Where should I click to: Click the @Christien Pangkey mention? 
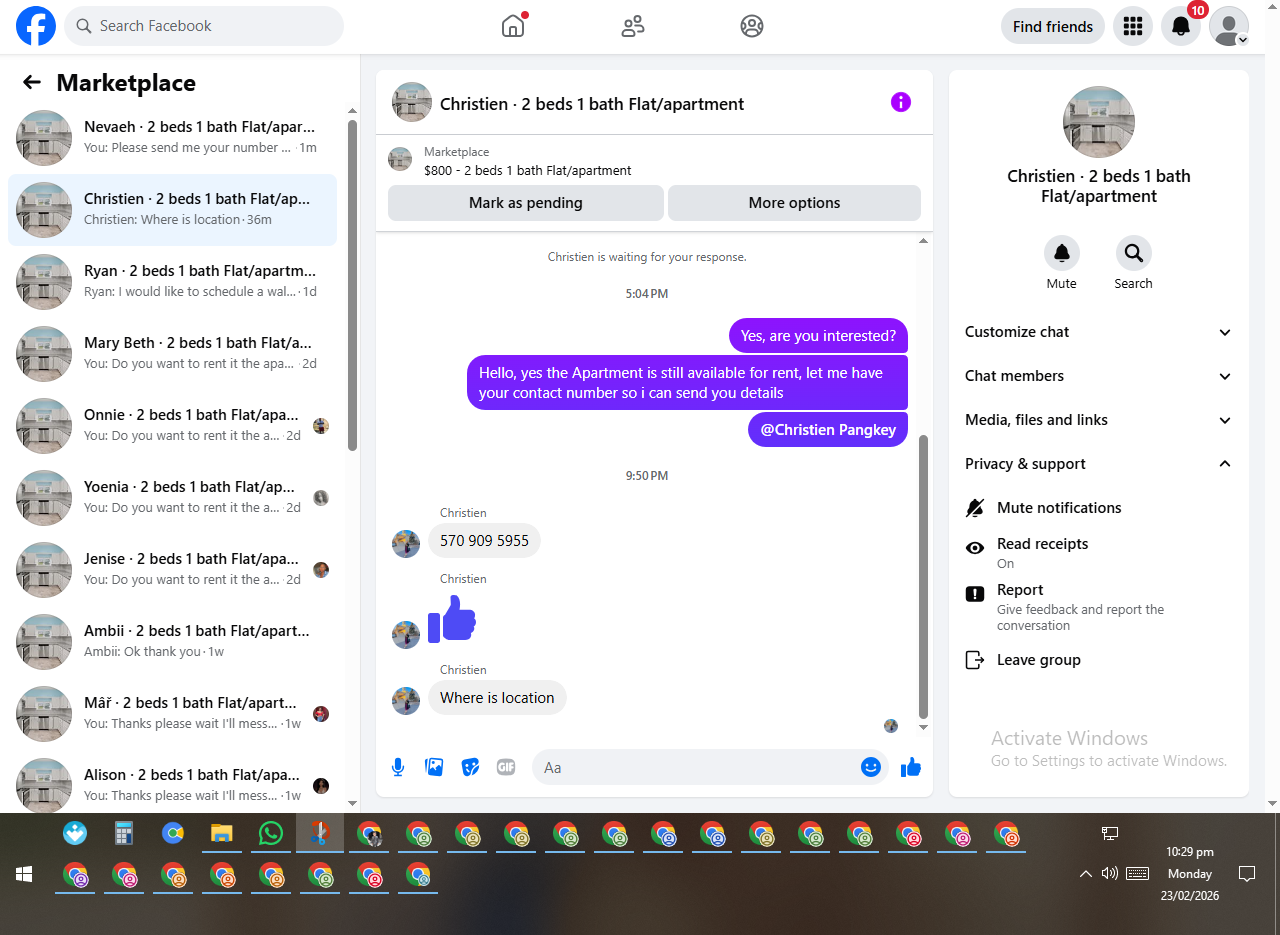pos(828,430)
